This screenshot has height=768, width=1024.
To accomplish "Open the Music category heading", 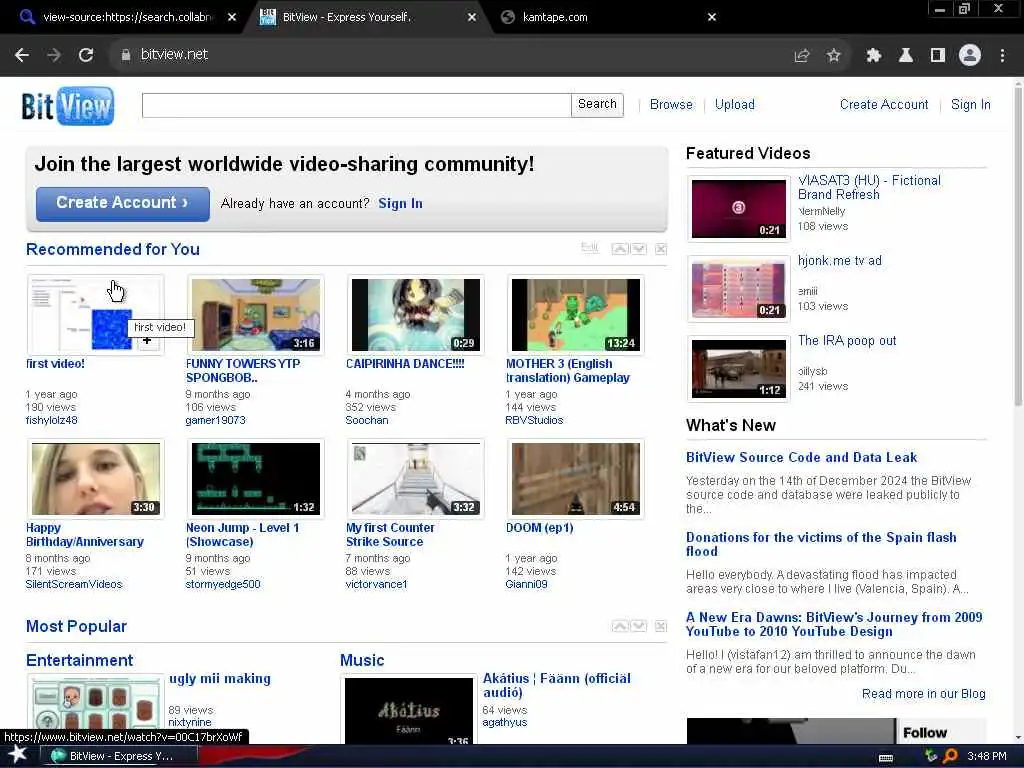I will pyautogui.click(x=362, y=660).
